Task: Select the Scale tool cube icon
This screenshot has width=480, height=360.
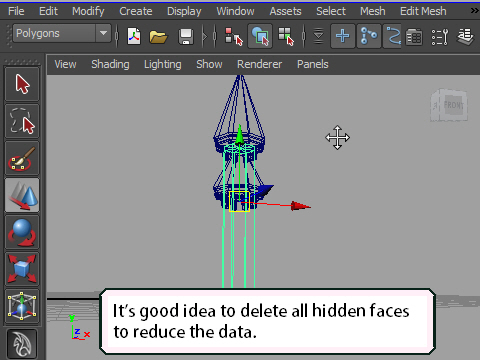Action: click(22, 269)
